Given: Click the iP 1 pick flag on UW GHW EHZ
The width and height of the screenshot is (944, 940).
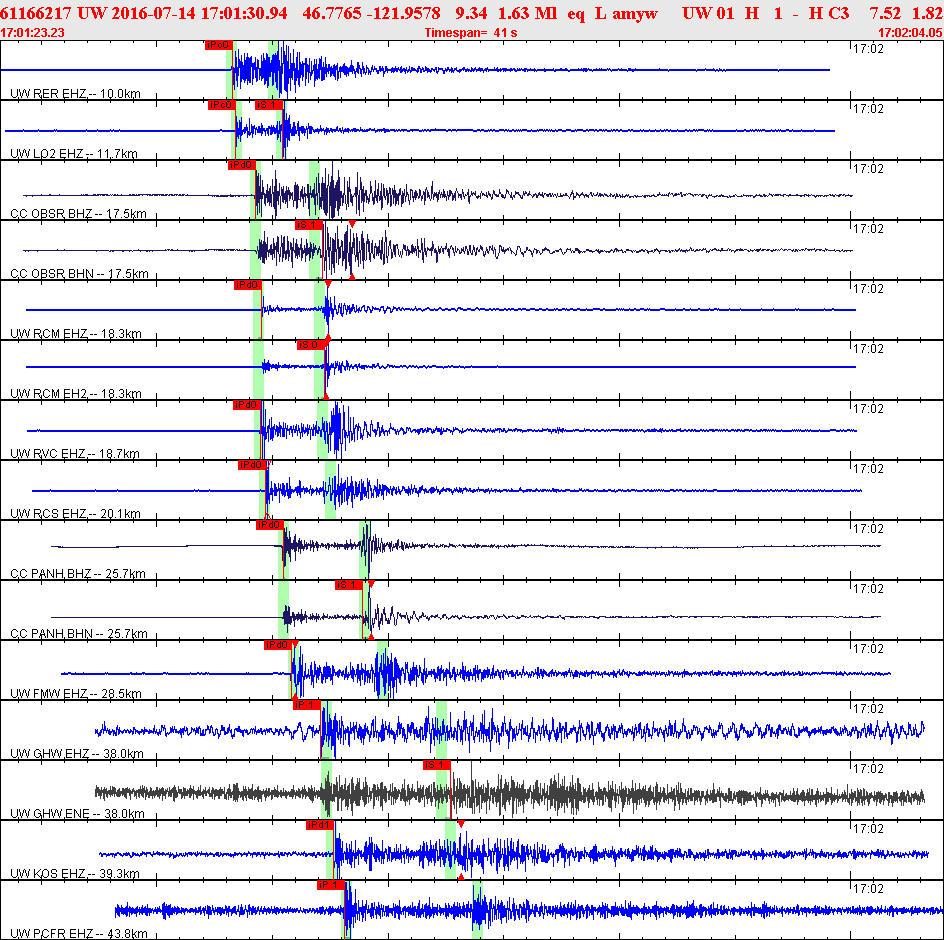Looking at the screenshot, I should tap(307, 705).
